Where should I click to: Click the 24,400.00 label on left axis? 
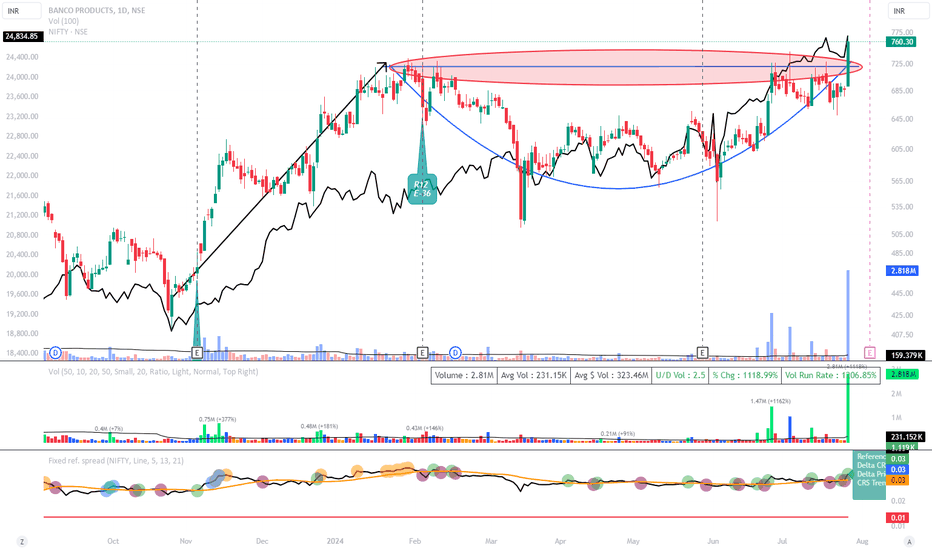(22, 57)
